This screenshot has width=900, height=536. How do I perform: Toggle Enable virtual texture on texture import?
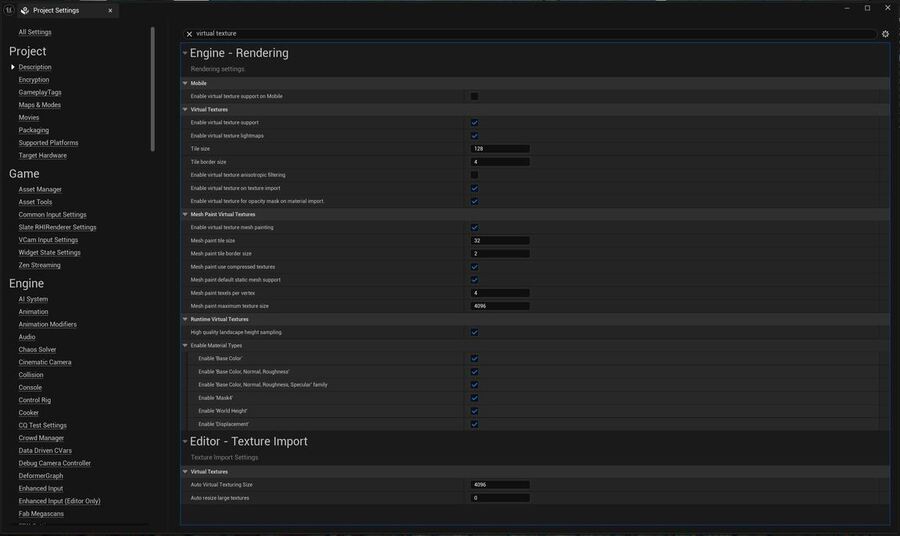point(474,188)
